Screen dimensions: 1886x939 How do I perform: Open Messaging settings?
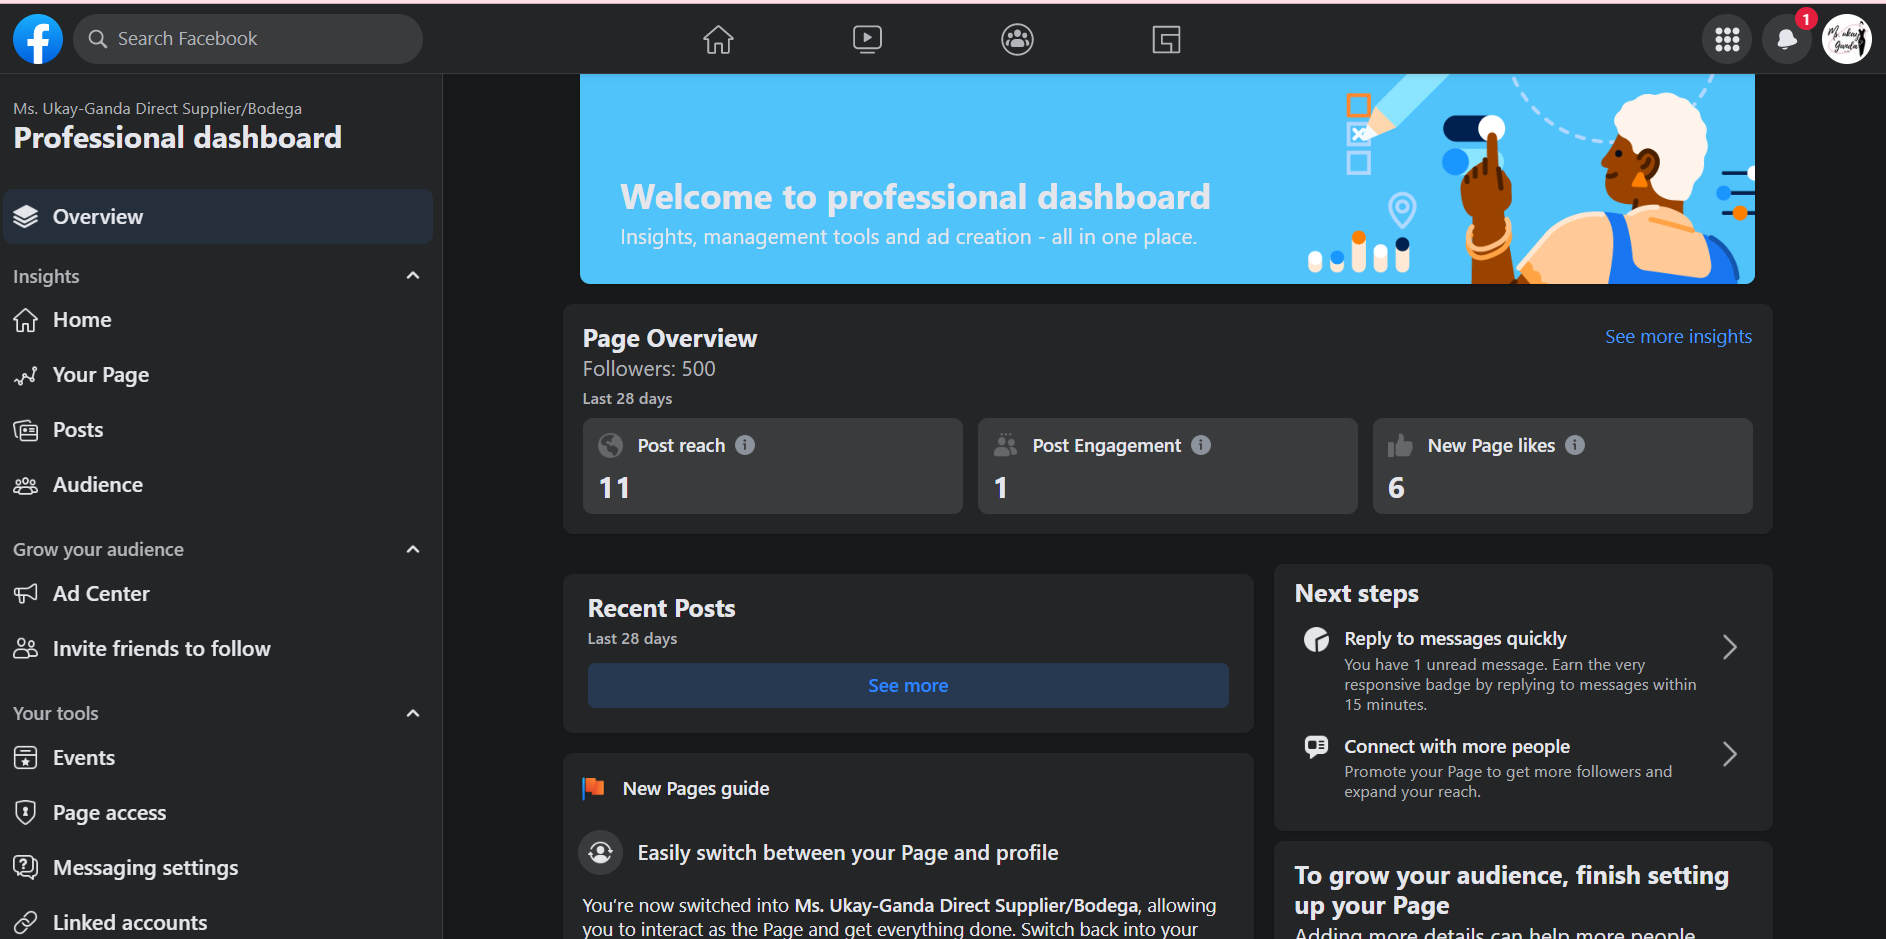tap(218, 868)
